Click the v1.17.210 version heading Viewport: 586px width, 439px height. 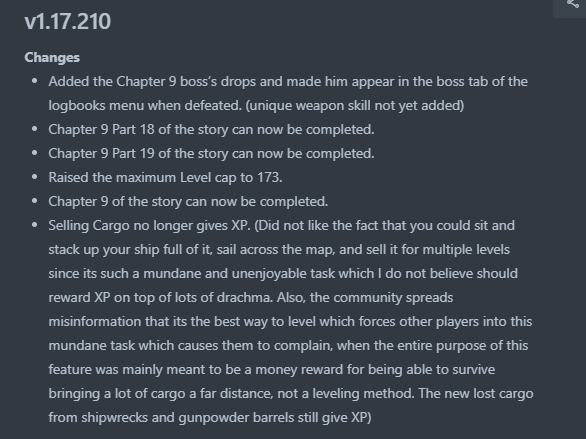[68, 22]
